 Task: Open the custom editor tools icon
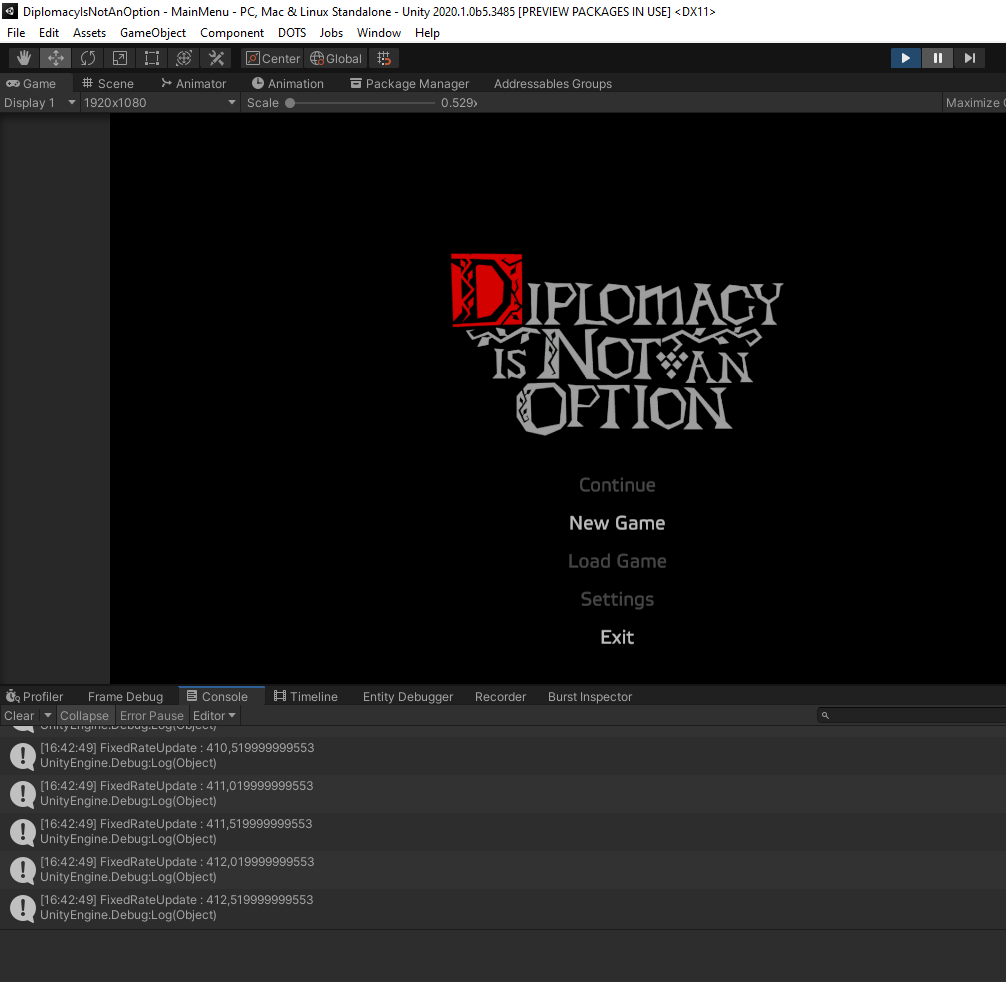click(x=216, y=58)
